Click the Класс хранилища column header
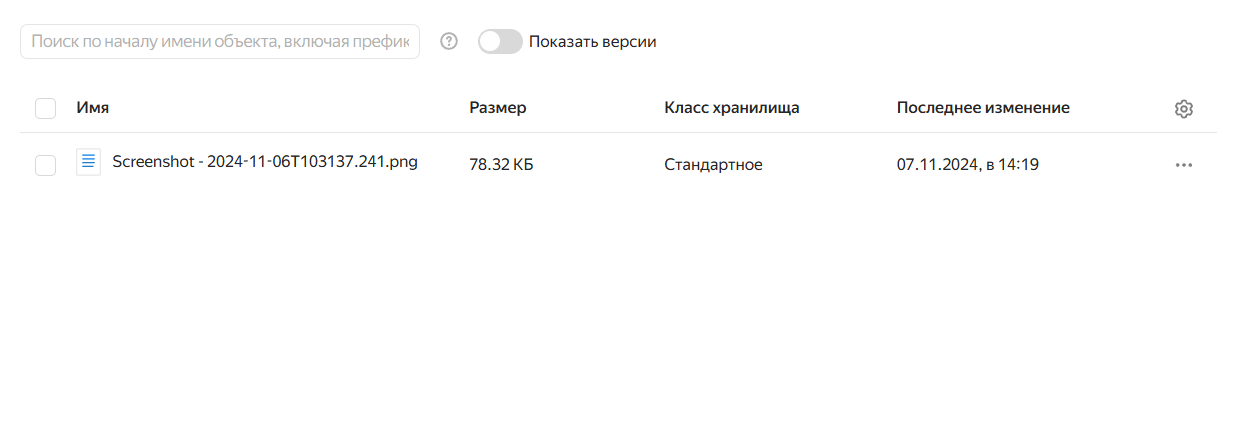Image resolution: width=1240 pixels, height=436 pixels. tap(732, 108)
